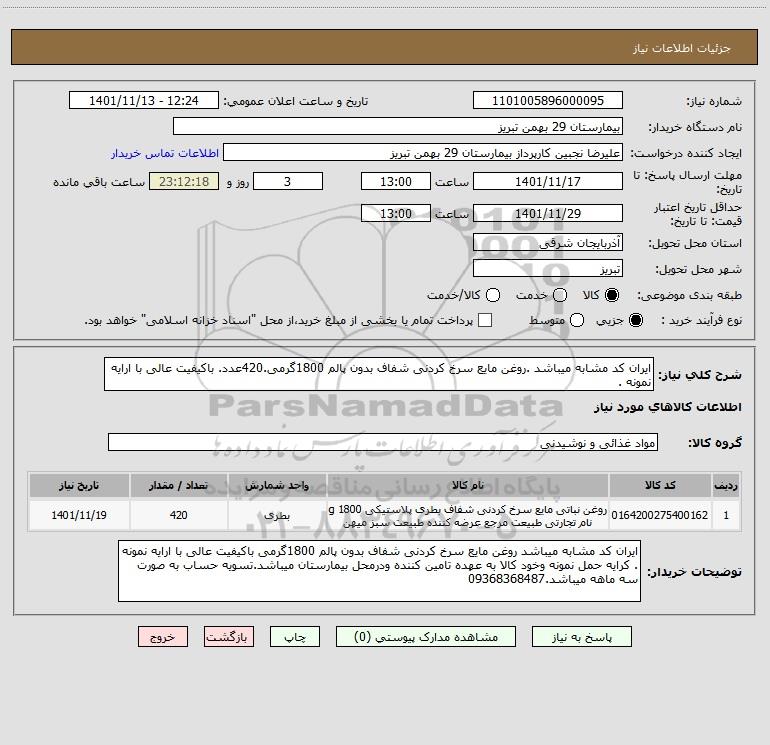The width and height of the screenshot is (770, 745).
Task: Click remaining time field 23:12:18
Action: (x=184, y=181)
